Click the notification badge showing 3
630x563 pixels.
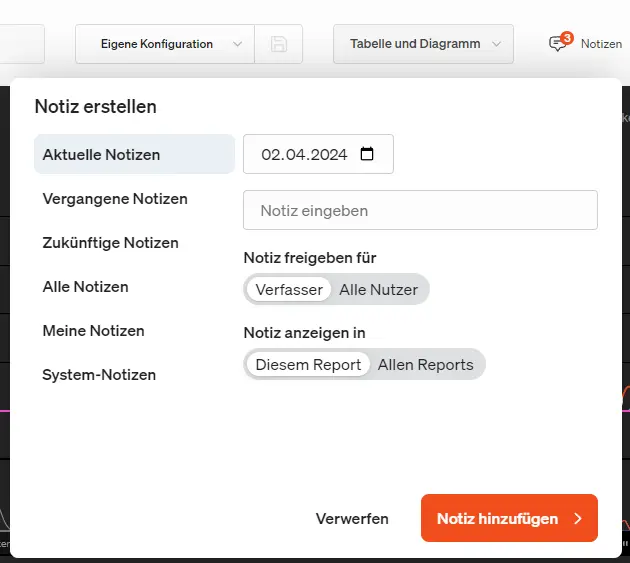coord(567,38)
